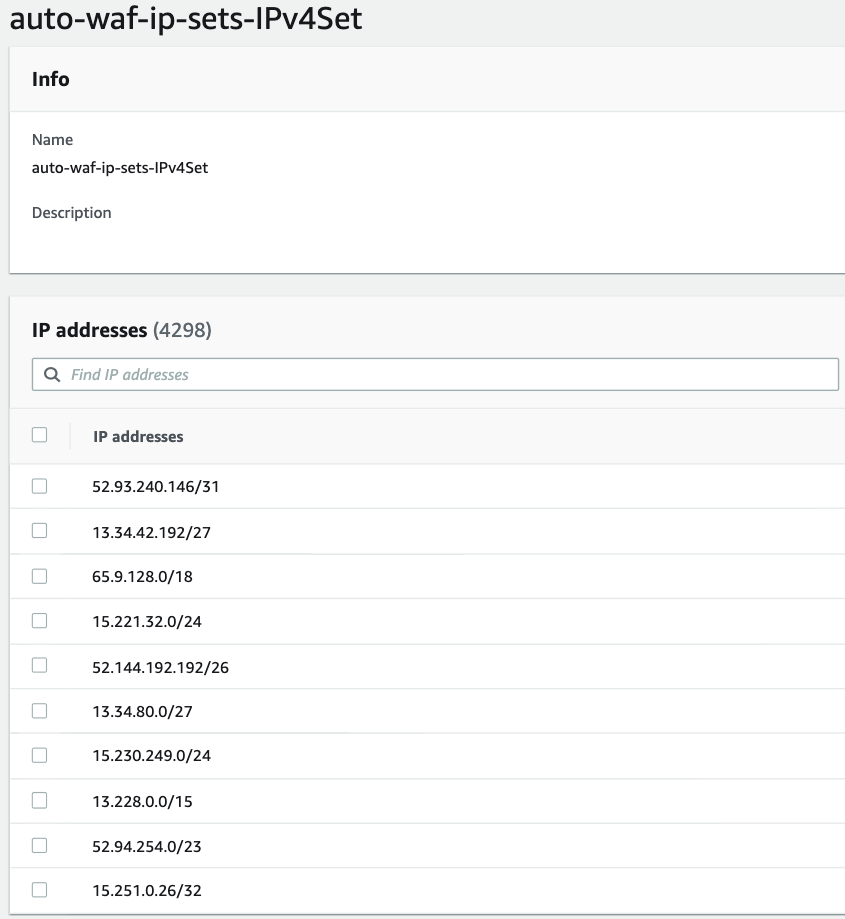
Task: Tick the box next to 52.94.254.0/23
Action: [x=39, y=846]
